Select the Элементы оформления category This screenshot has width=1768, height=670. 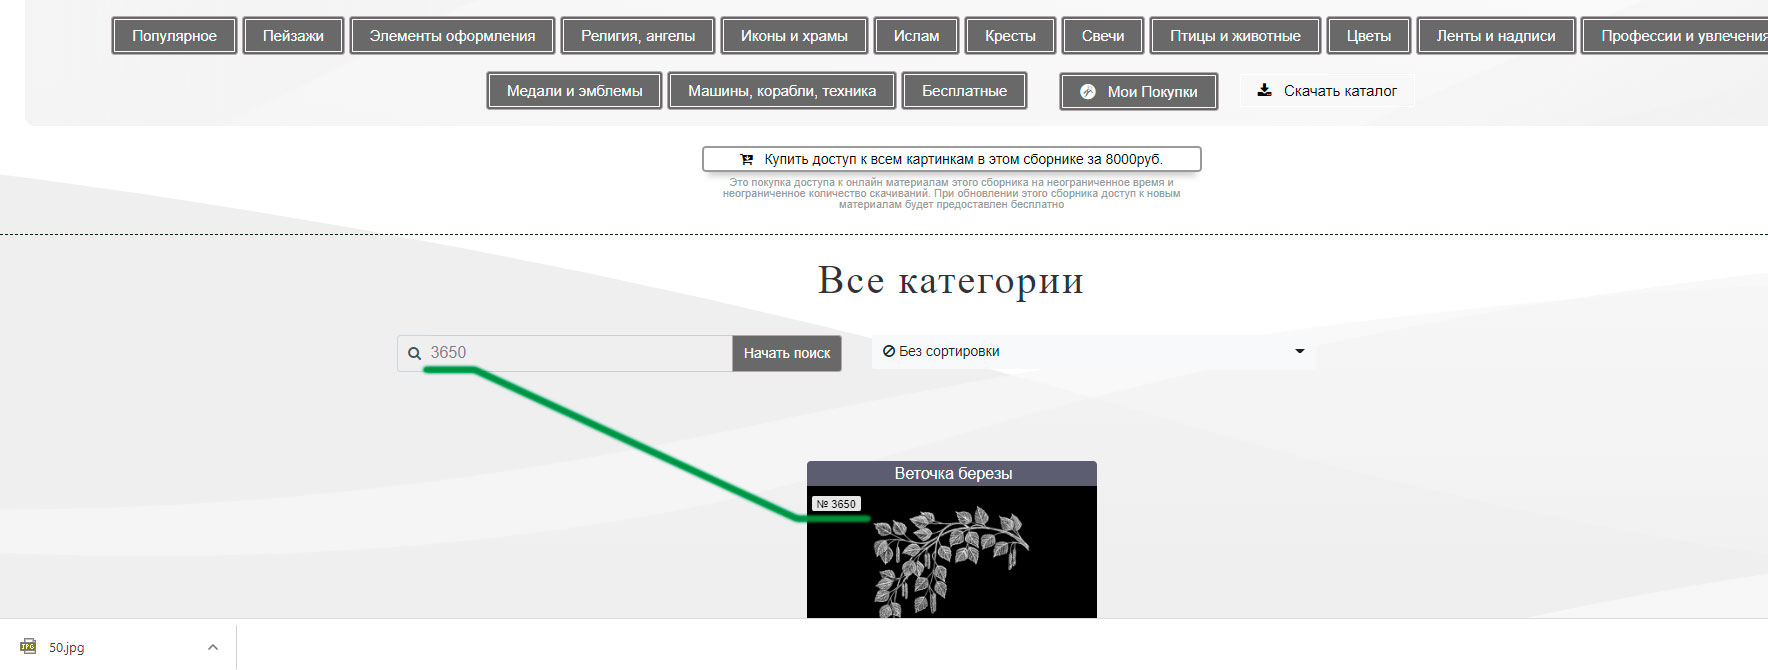click(x=452, y=36)
